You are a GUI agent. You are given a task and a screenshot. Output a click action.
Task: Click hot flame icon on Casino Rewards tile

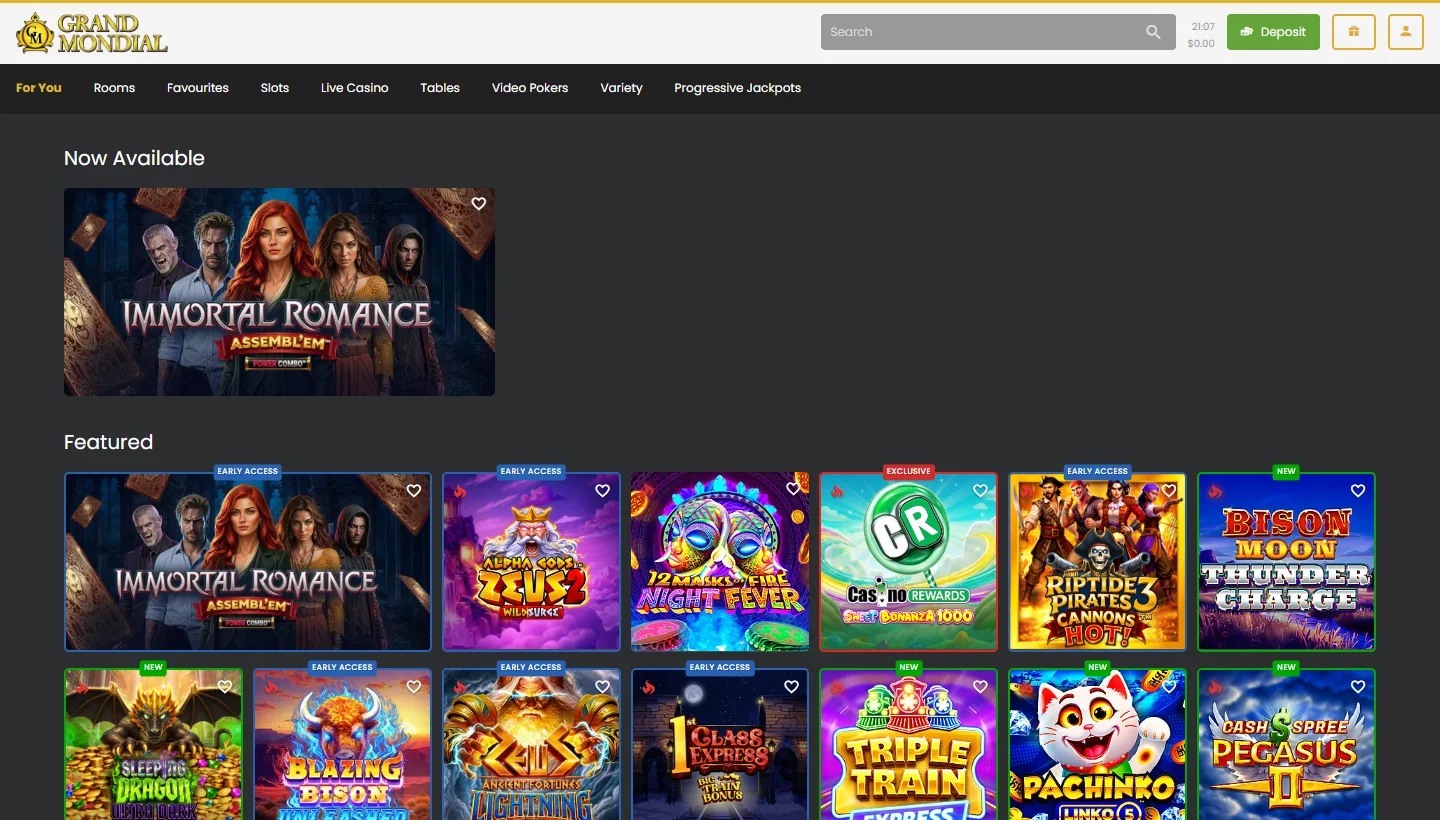pos(837,491)
